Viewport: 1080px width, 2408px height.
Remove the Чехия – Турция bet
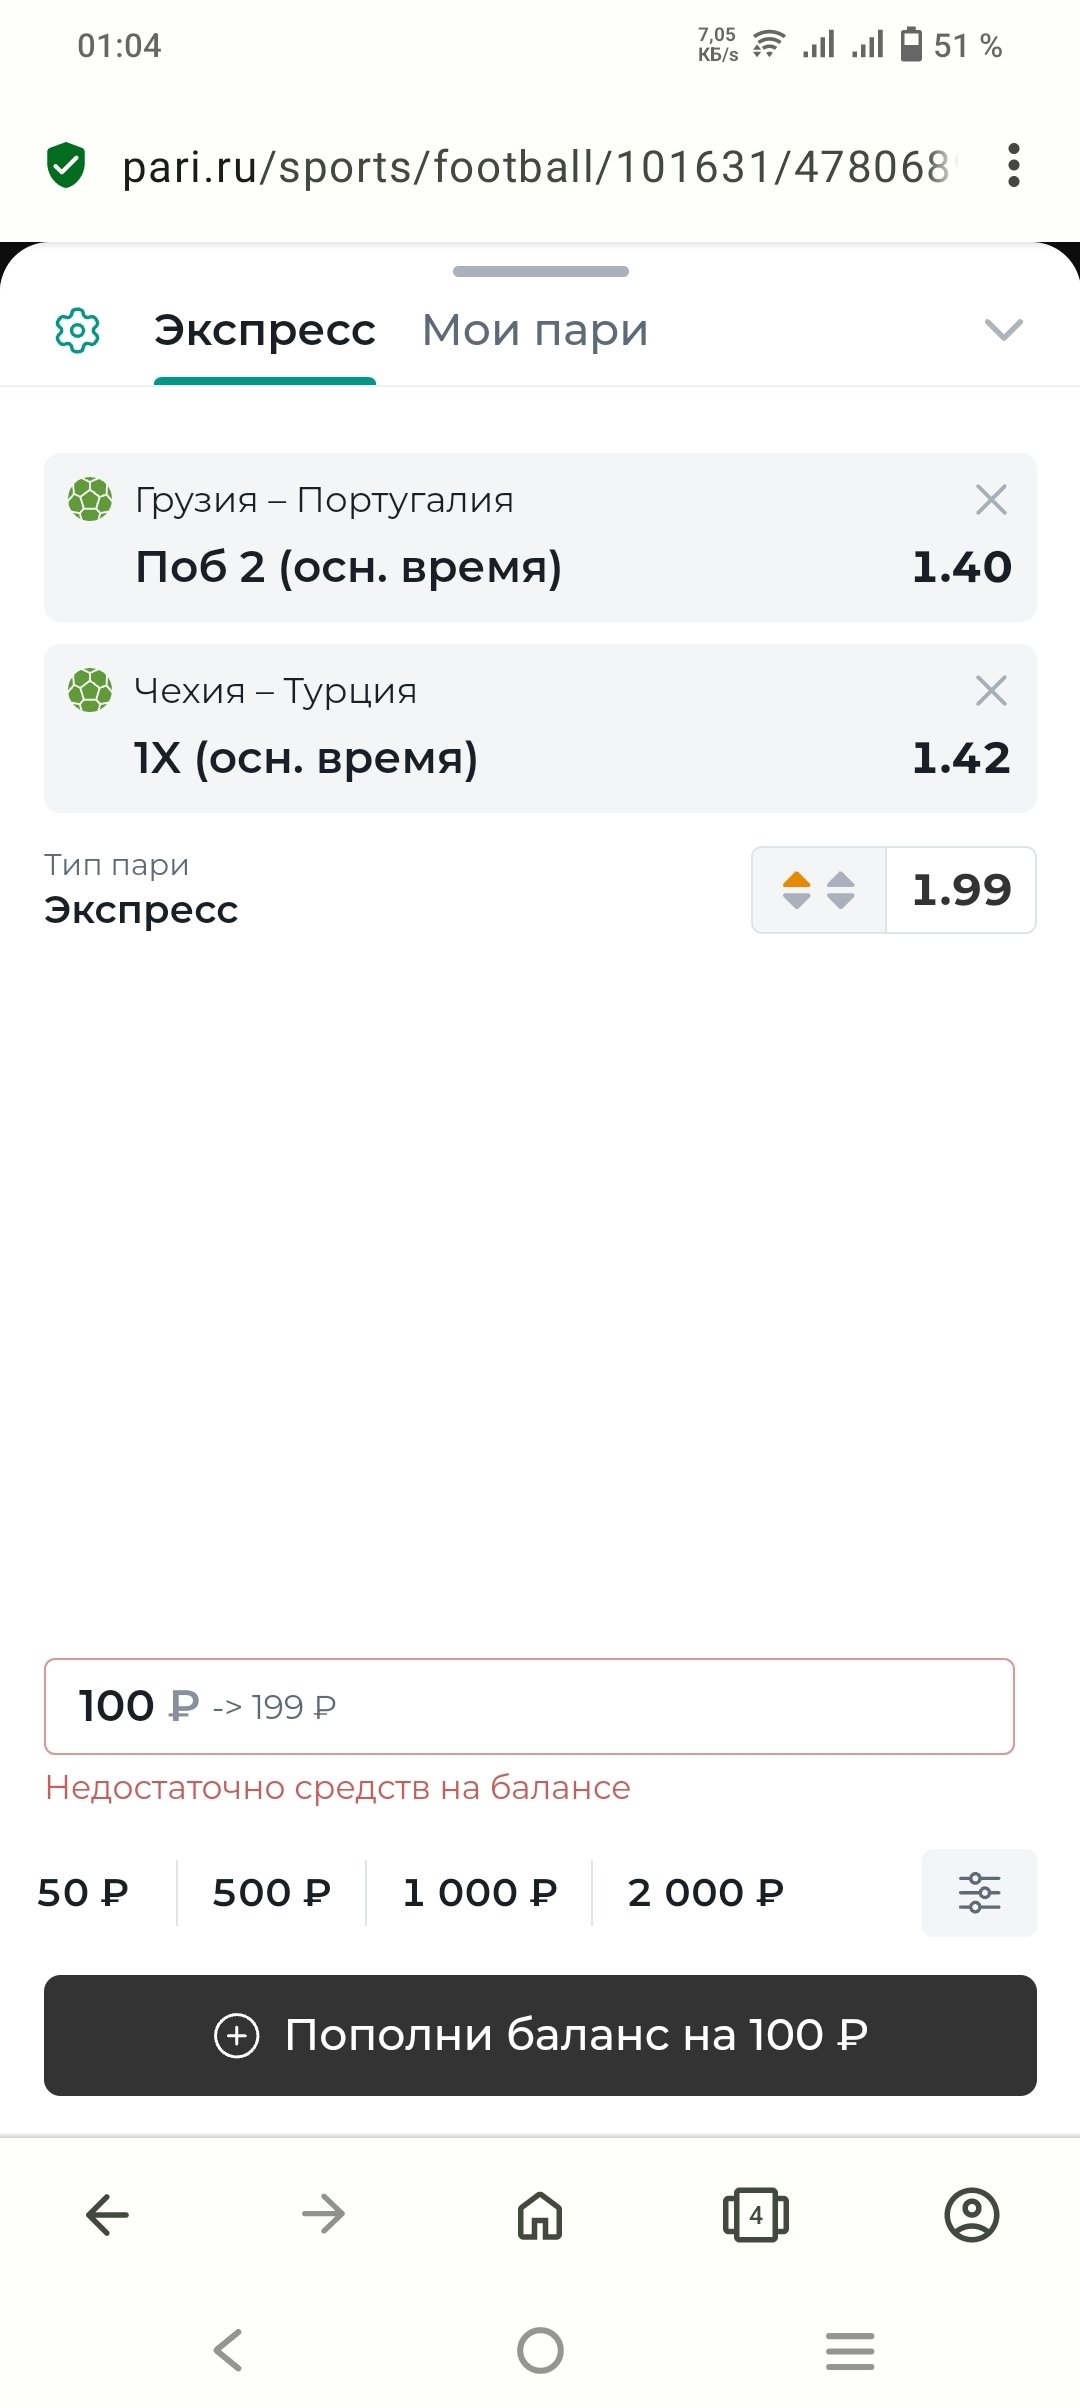(x=990, y=690)
